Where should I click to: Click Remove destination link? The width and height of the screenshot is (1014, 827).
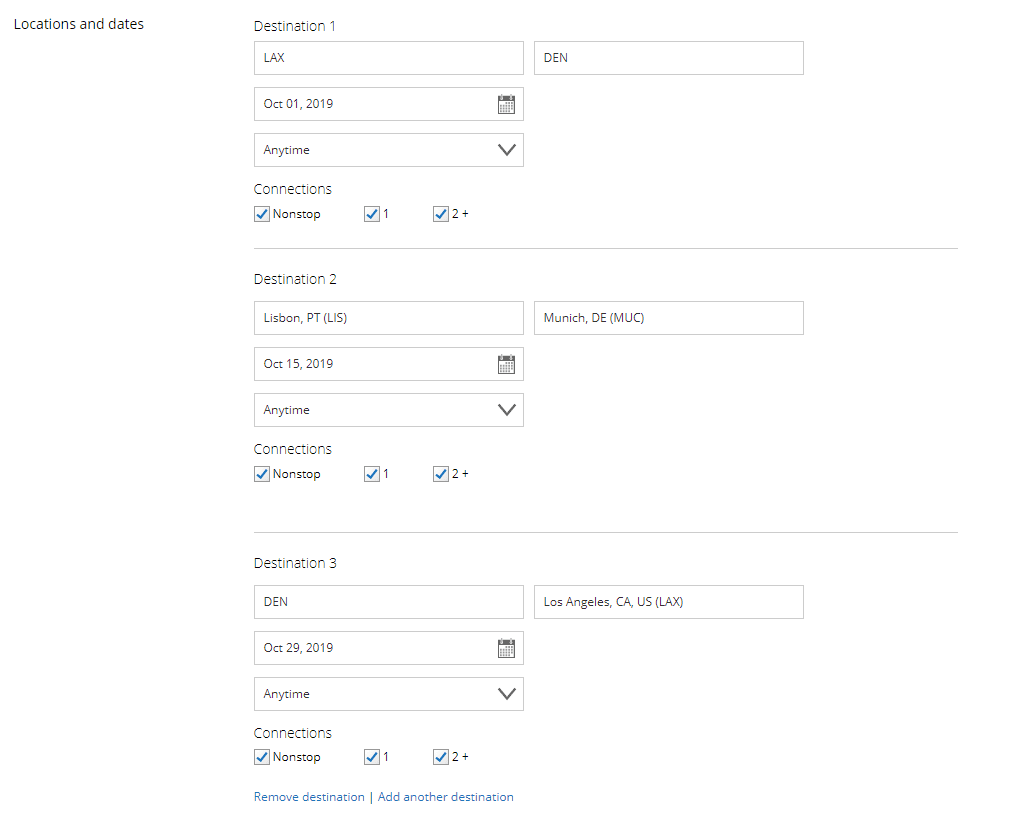point(309,797)
